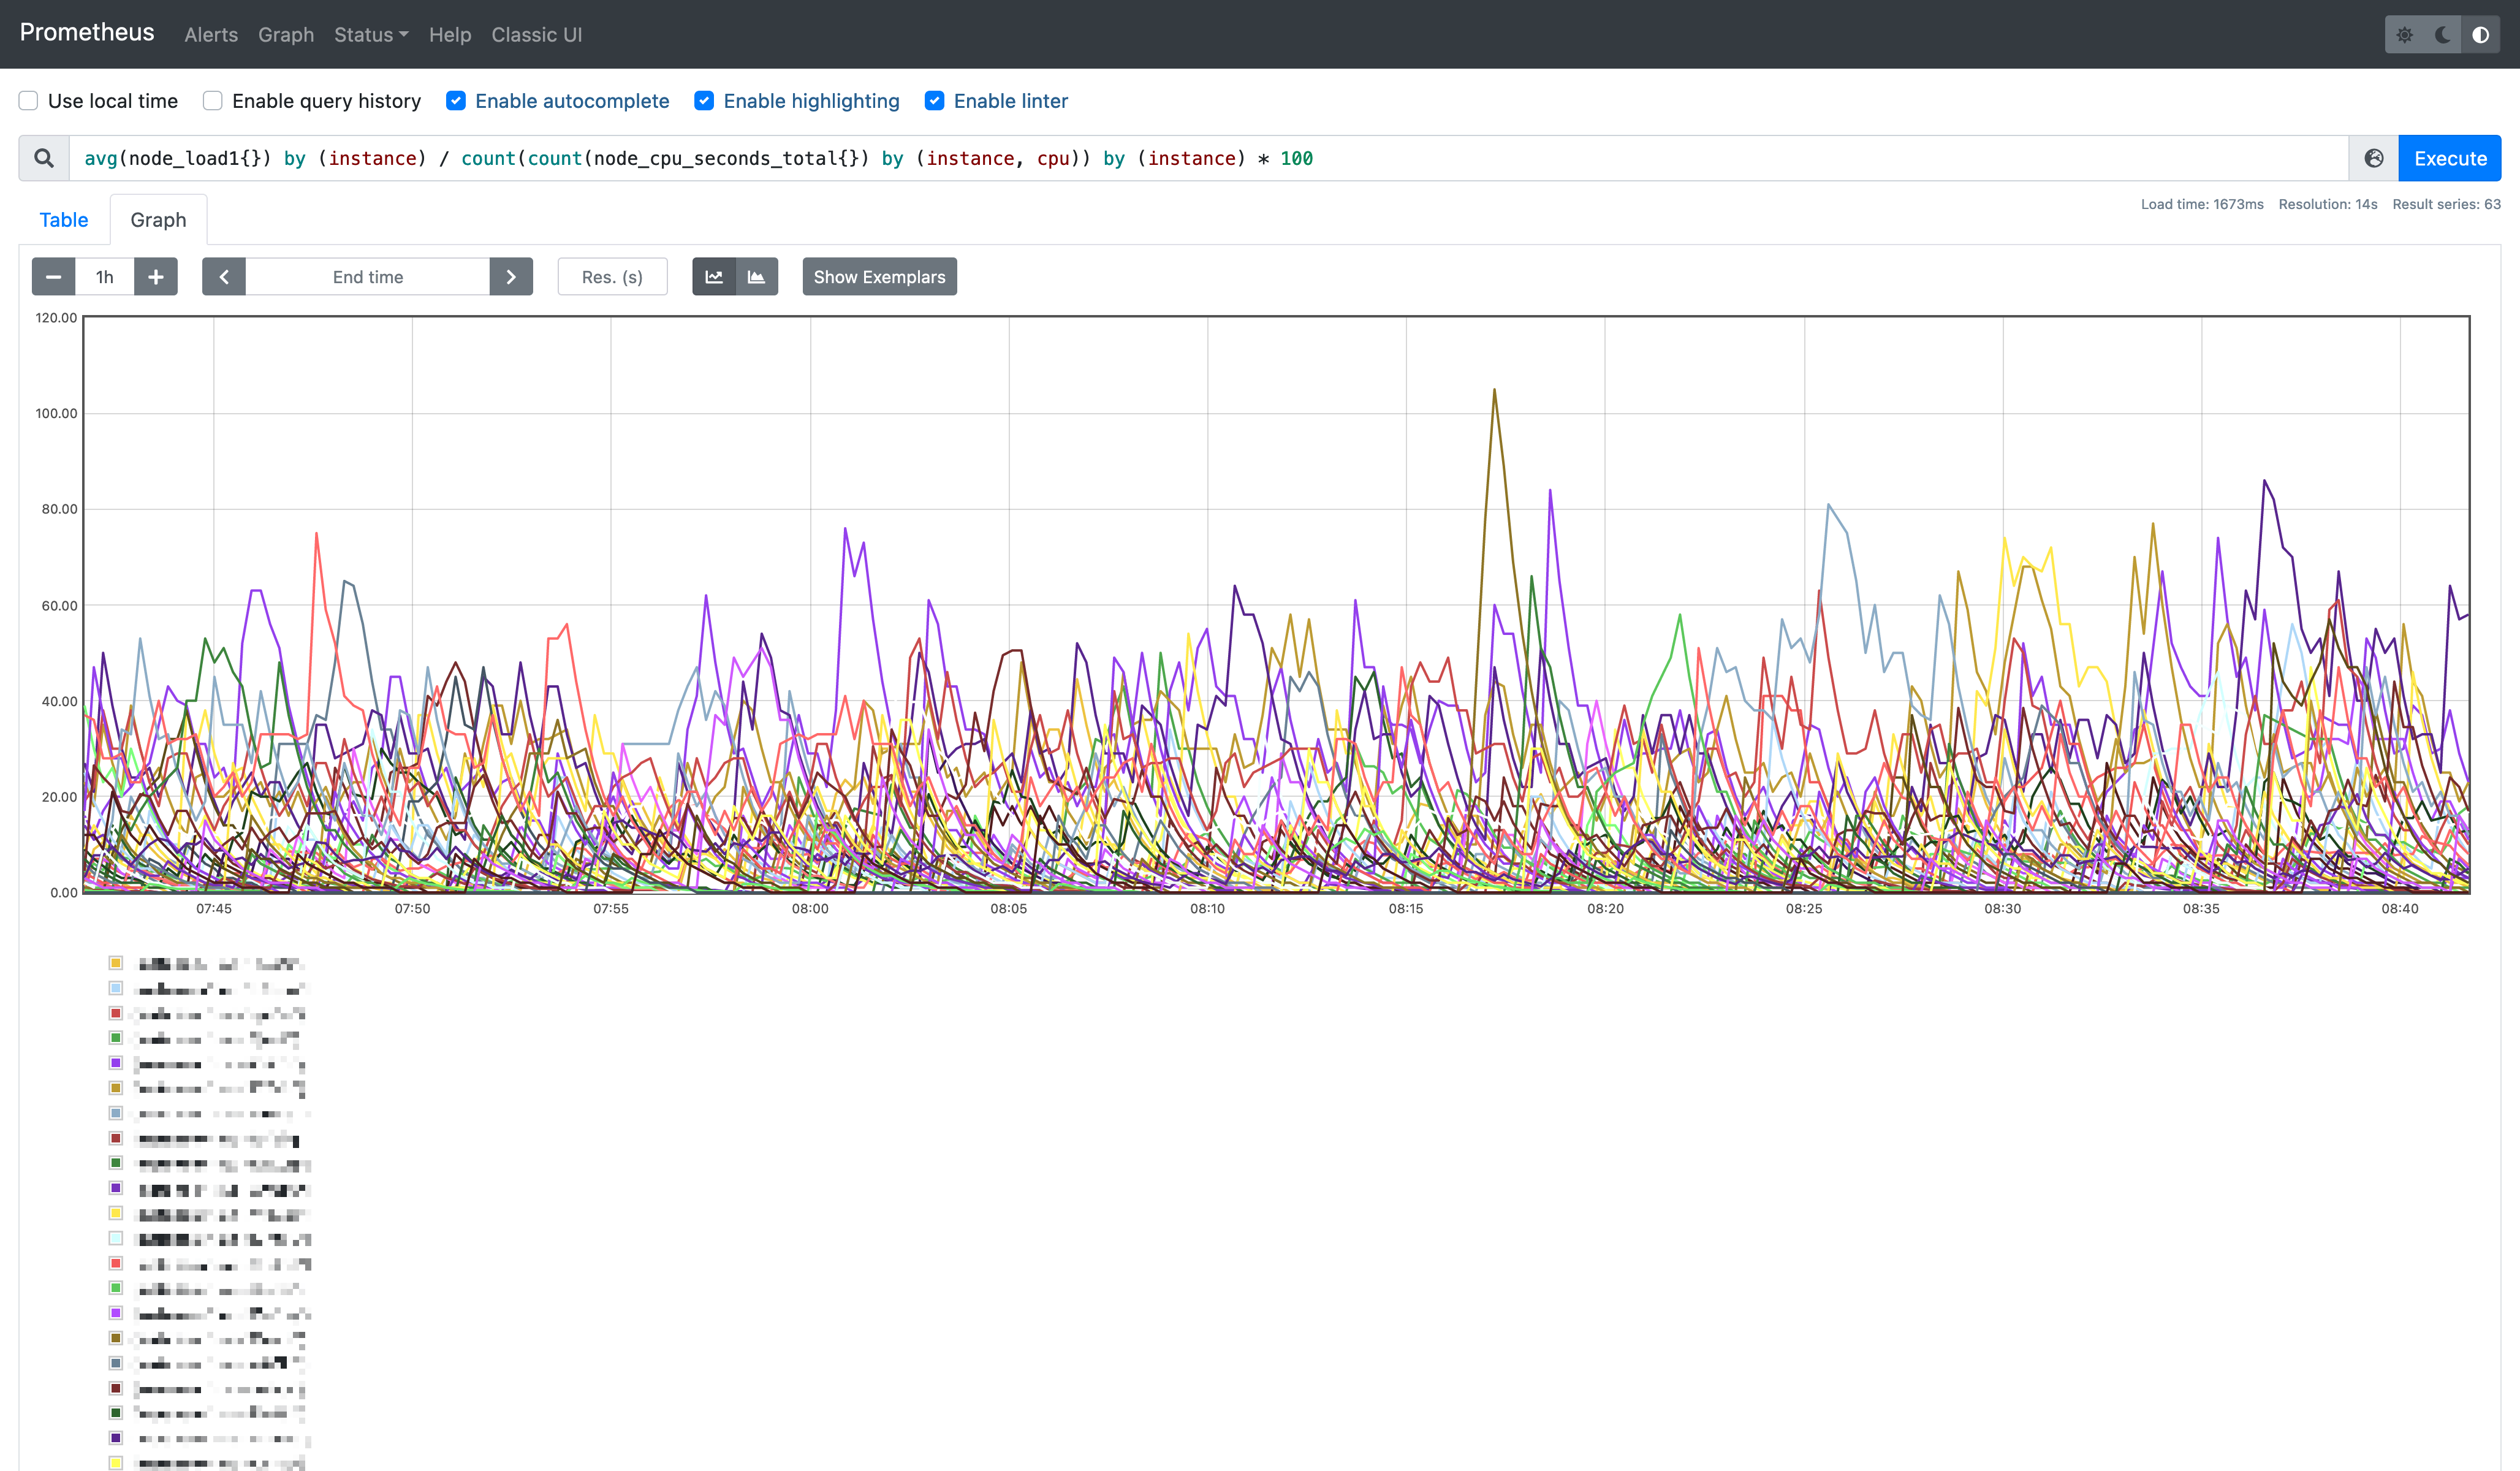2520x1471 pixels.
Task: Select the stacked graph view icon
Action: (757, 277)
